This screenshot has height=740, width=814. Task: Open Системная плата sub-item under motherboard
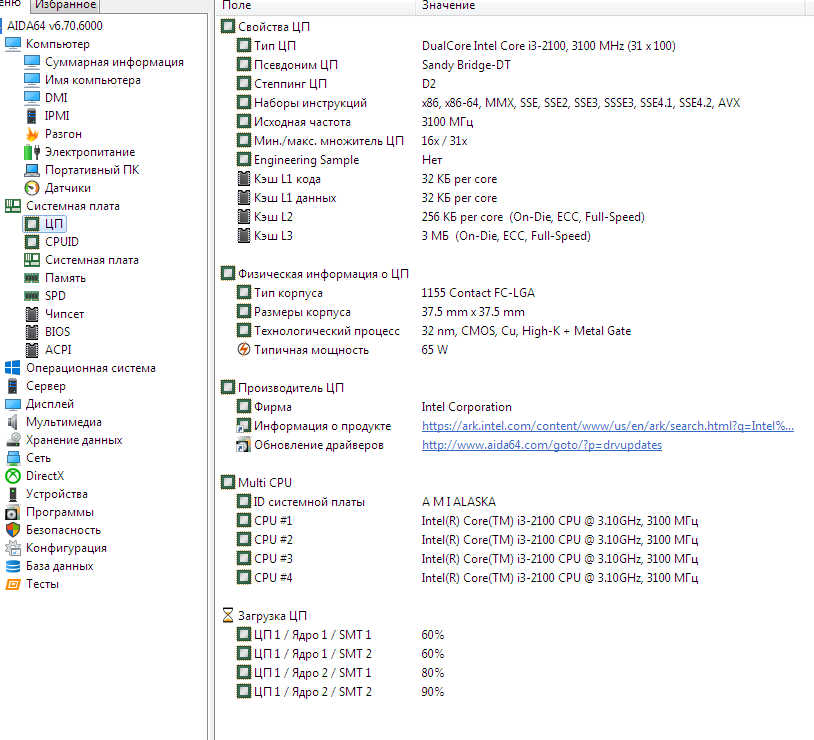(x=82, y=260)
